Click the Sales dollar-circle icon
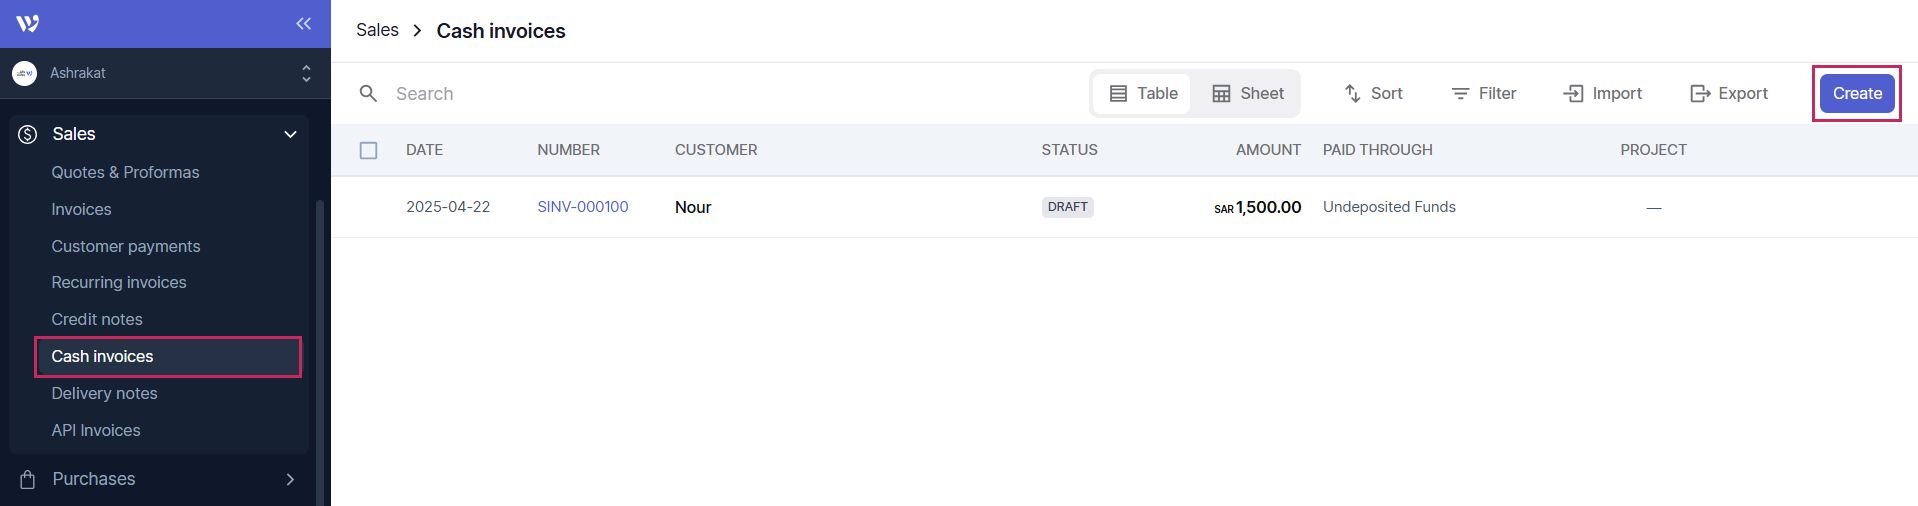Viewport: 1918px width, 506px height. tap(28, 134)
